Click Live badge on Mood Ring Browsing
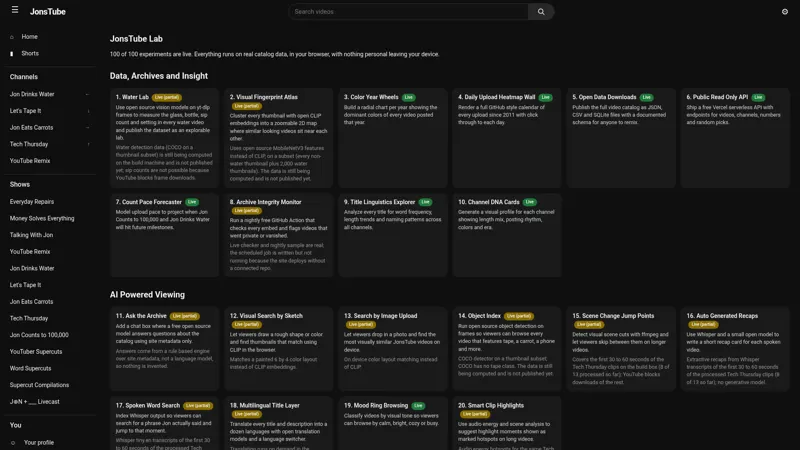This screenshot has height=450, width=800. (418, 406)
